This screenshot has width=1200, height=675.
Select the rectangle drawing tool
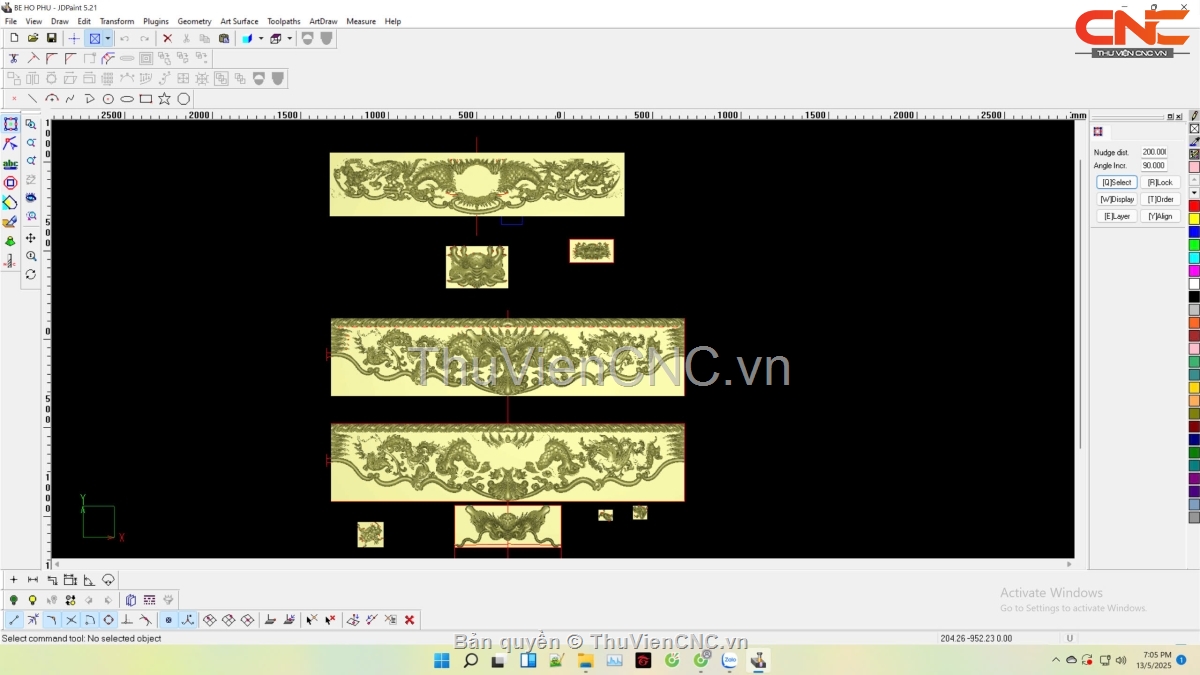pos(146,99)
